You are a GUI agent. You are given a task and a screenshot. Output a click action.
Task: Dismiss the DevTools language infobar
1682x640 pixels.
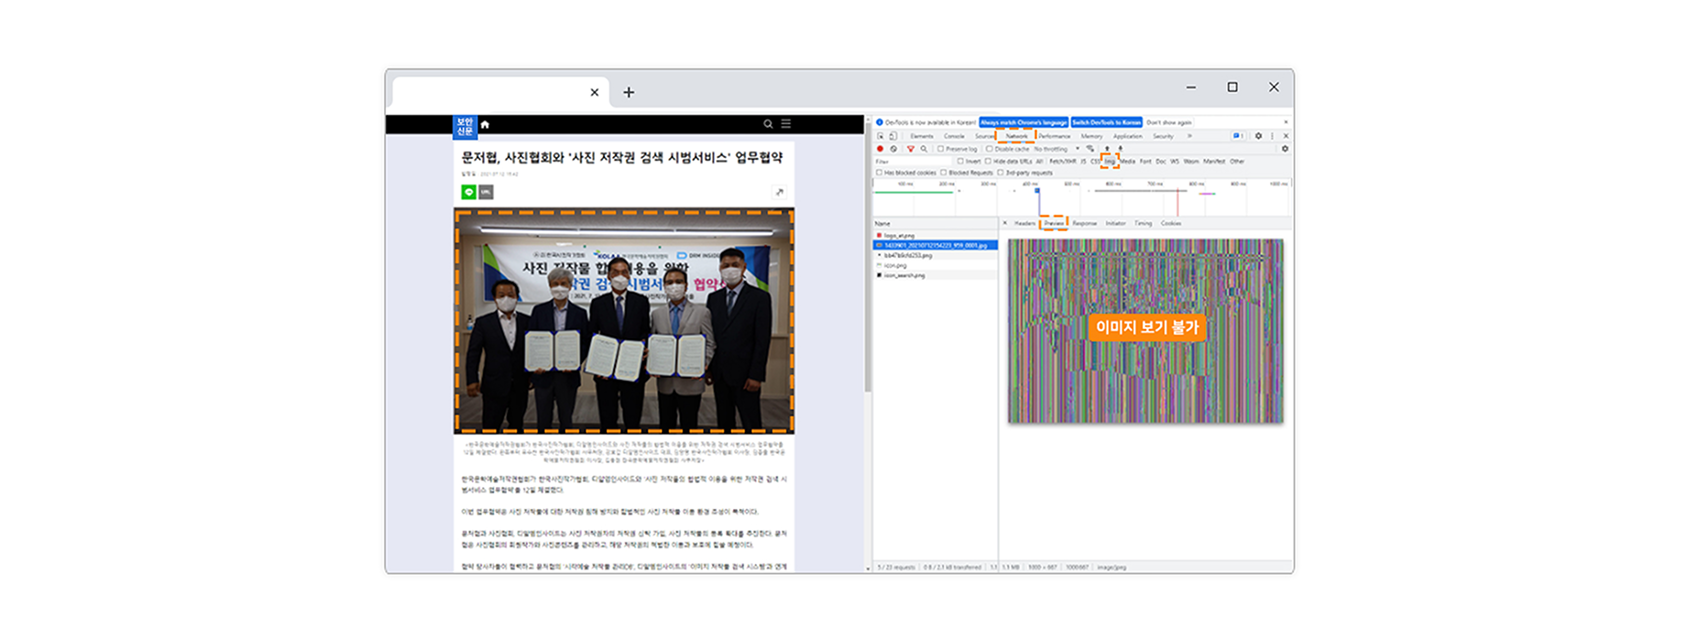(x=1286, y=122)
